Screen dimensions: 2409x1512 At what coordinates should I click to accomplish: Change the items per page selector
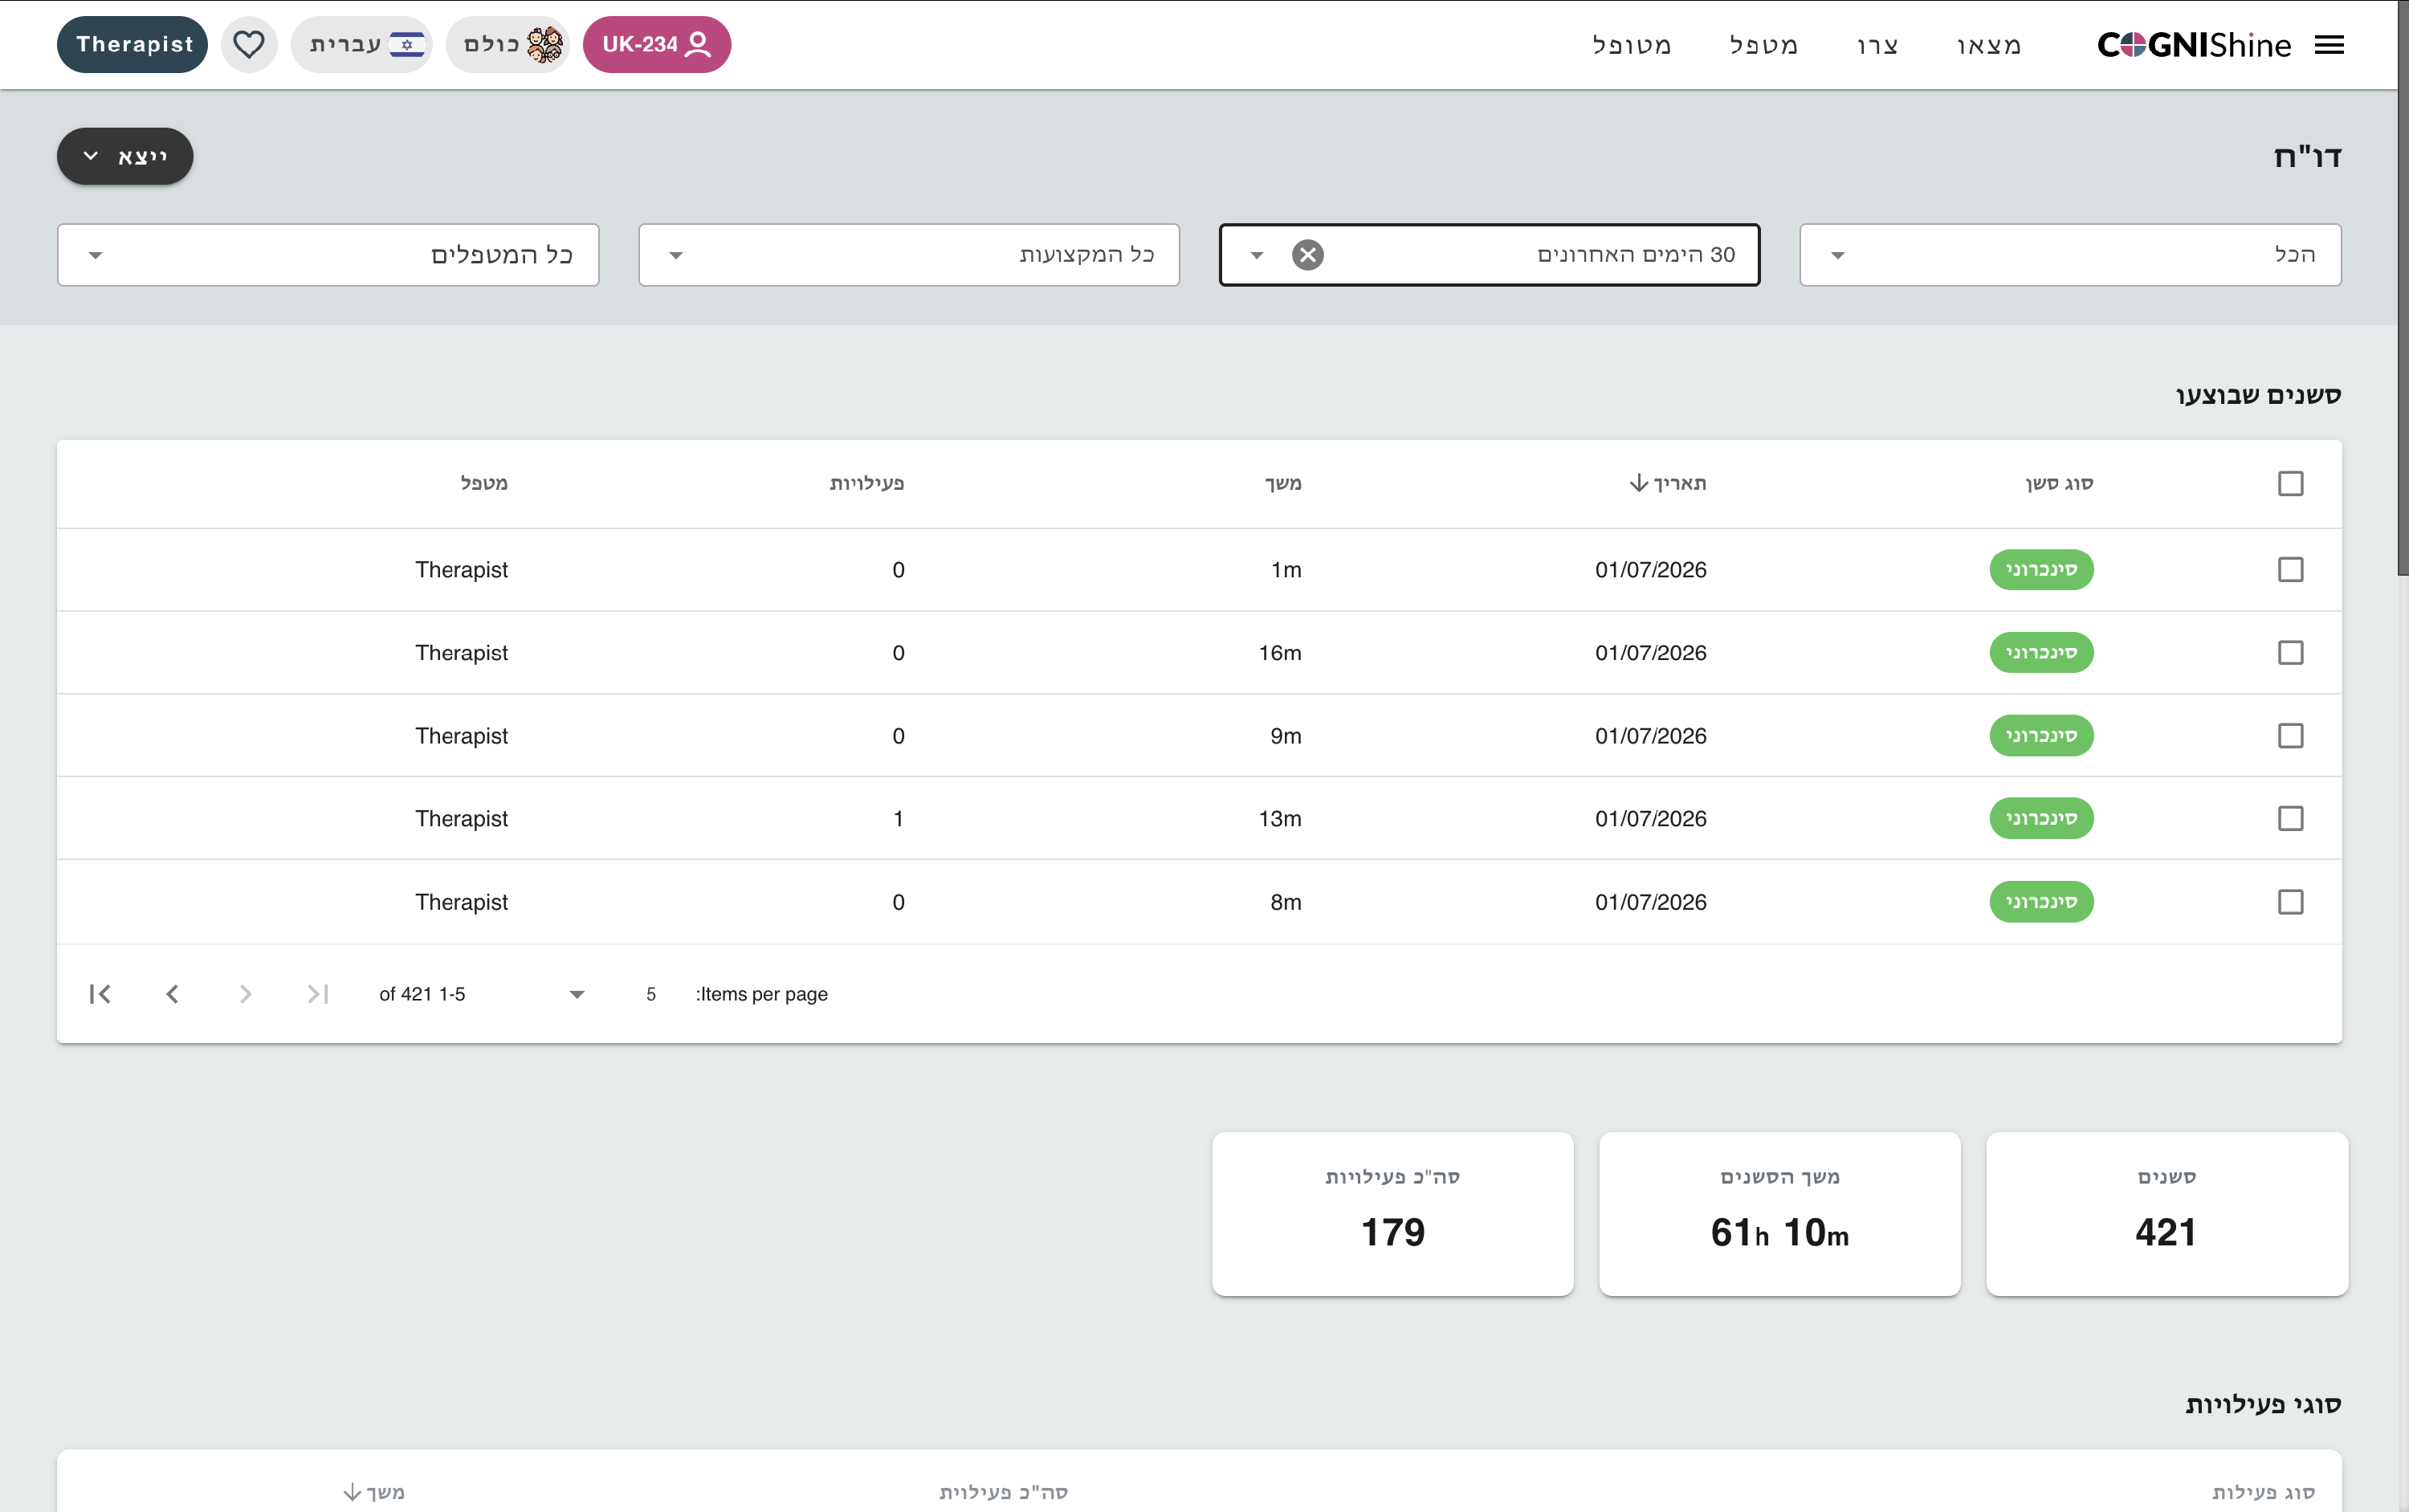tap(613, 994)
